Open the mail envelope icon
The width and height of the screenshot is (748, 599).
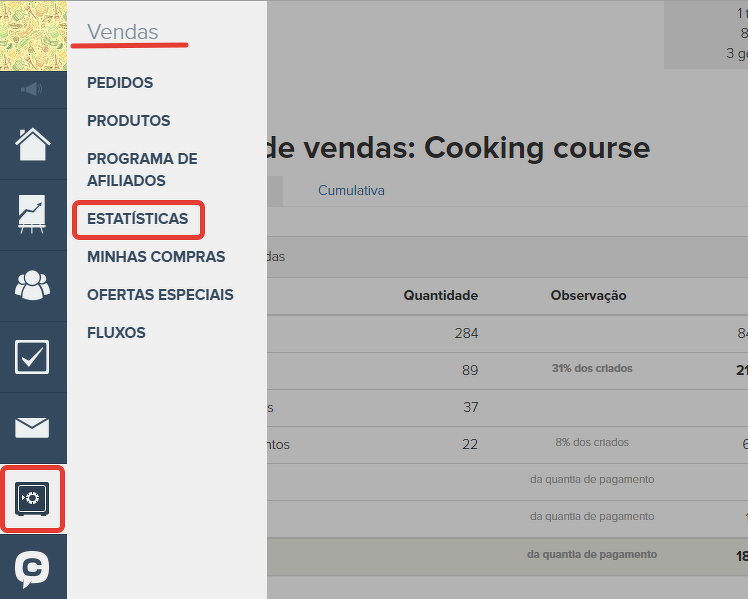click(33, 428)
